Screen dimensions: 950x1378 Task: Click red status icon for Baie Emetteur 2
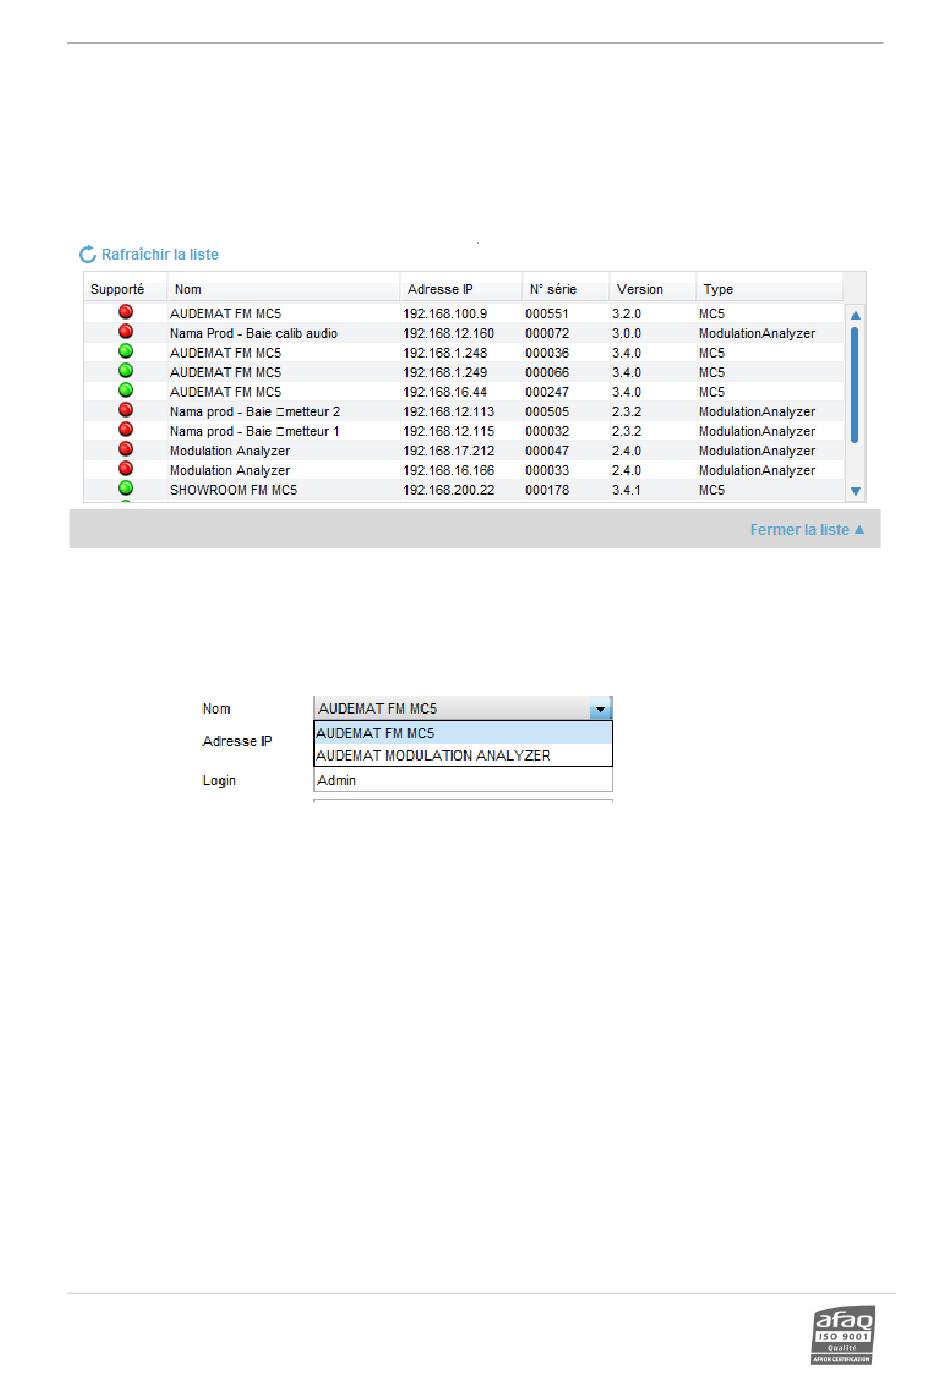pyautogui.click(x=126, y=410)
